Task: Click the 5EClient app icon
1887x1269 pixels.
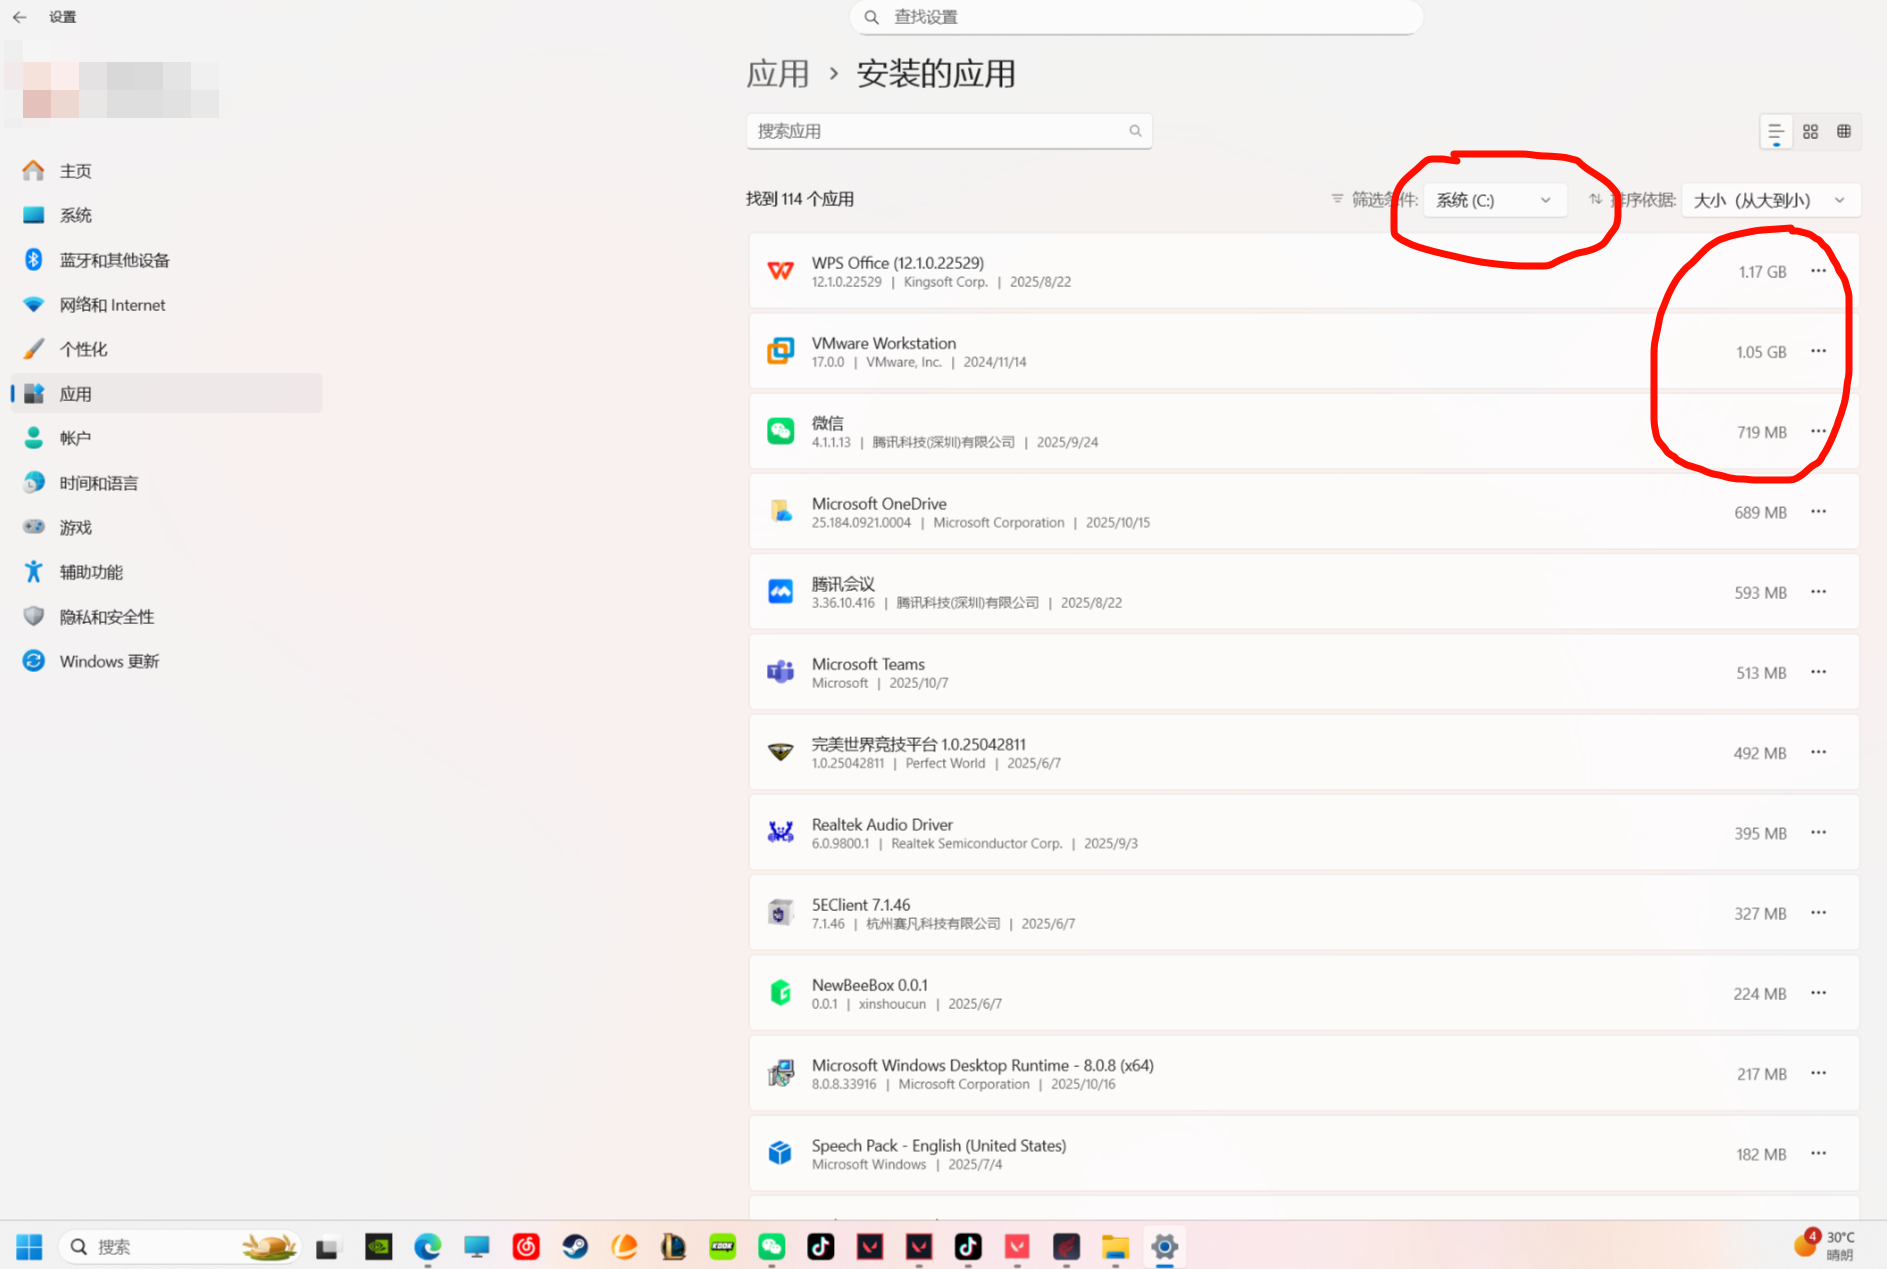Action: click(780, 913)
